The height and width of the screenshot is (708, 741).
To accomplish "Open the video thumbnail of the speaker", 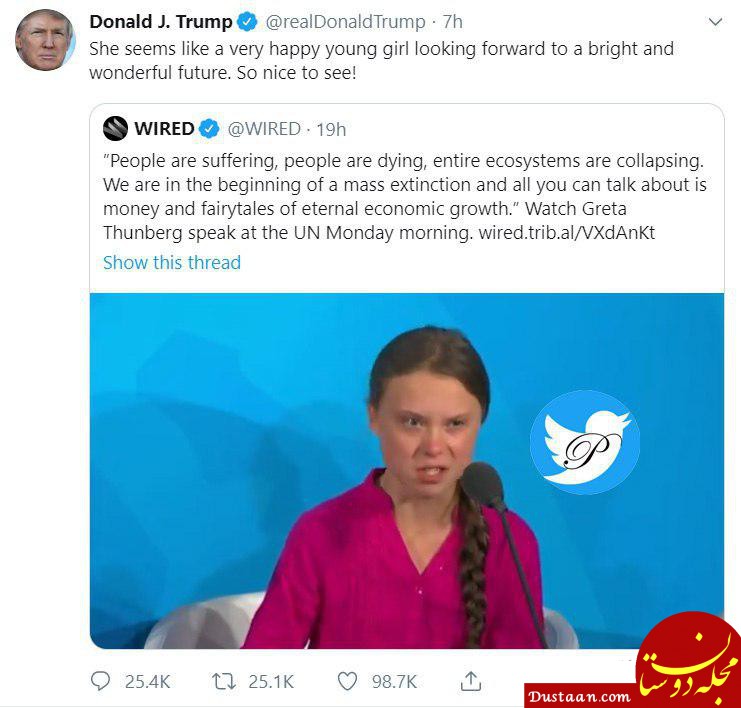I will [x=406, y=471].
